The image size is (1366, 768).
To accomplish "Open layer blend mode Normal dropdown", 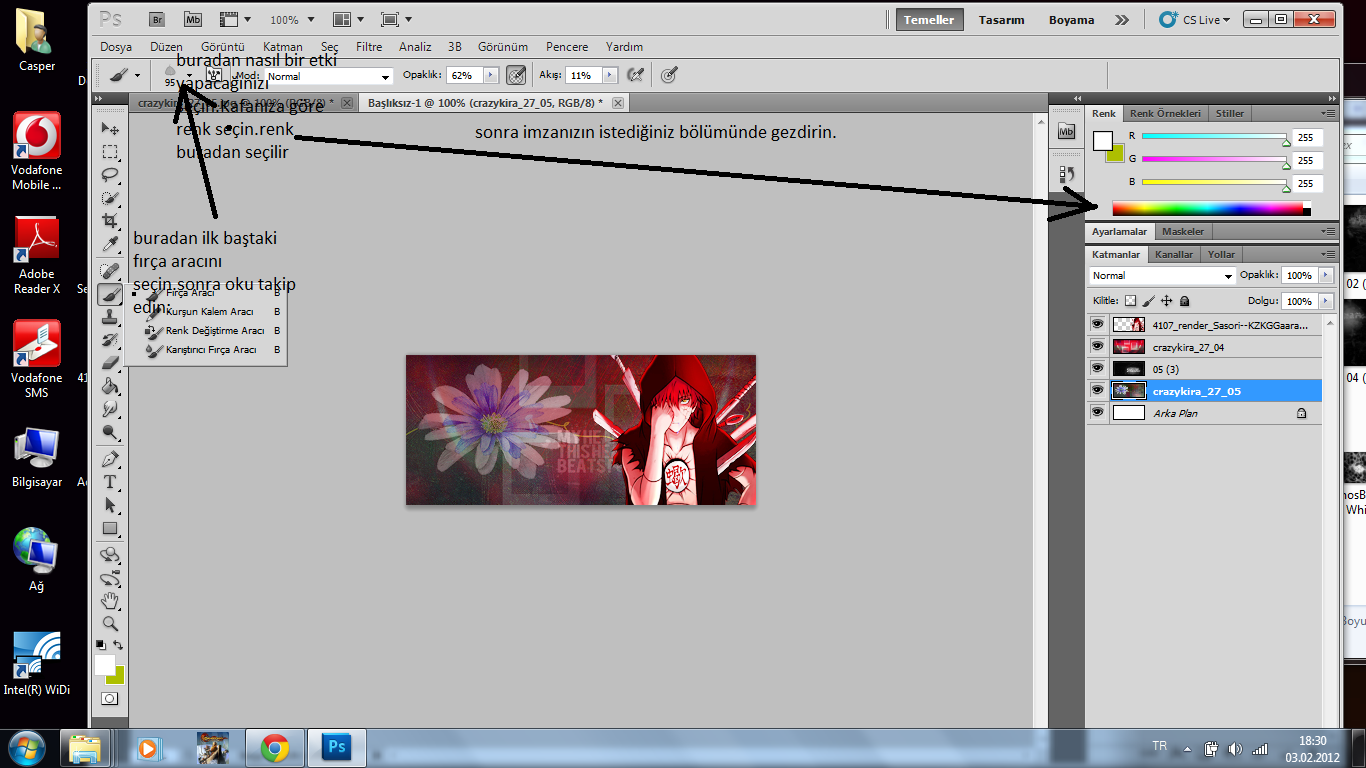I will point(1163,275).
